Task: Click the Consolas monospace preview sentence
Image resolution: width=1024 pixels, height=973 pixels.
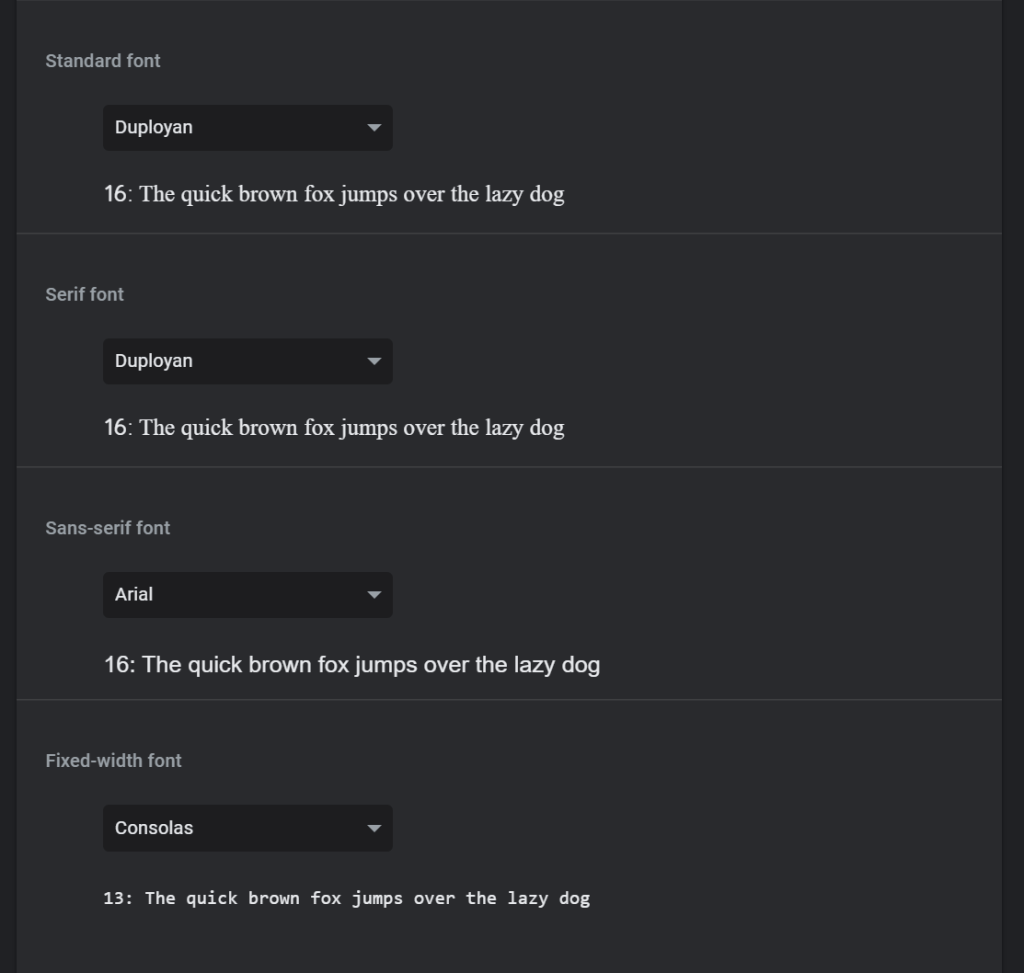Action: (347, 898)
